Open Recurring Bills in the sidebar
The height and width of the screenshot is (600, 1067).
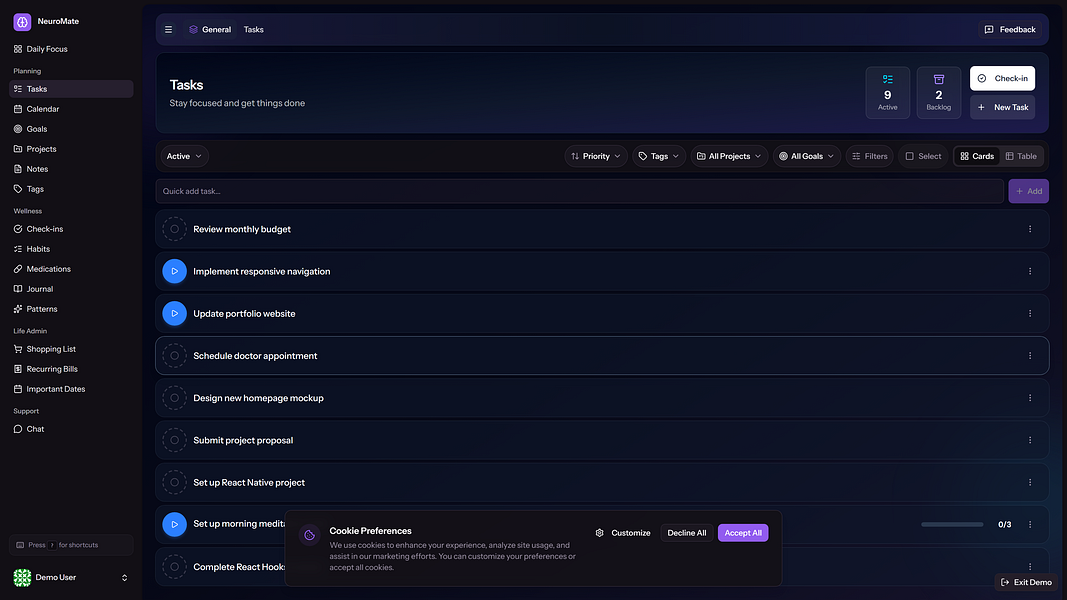point(71,369)
